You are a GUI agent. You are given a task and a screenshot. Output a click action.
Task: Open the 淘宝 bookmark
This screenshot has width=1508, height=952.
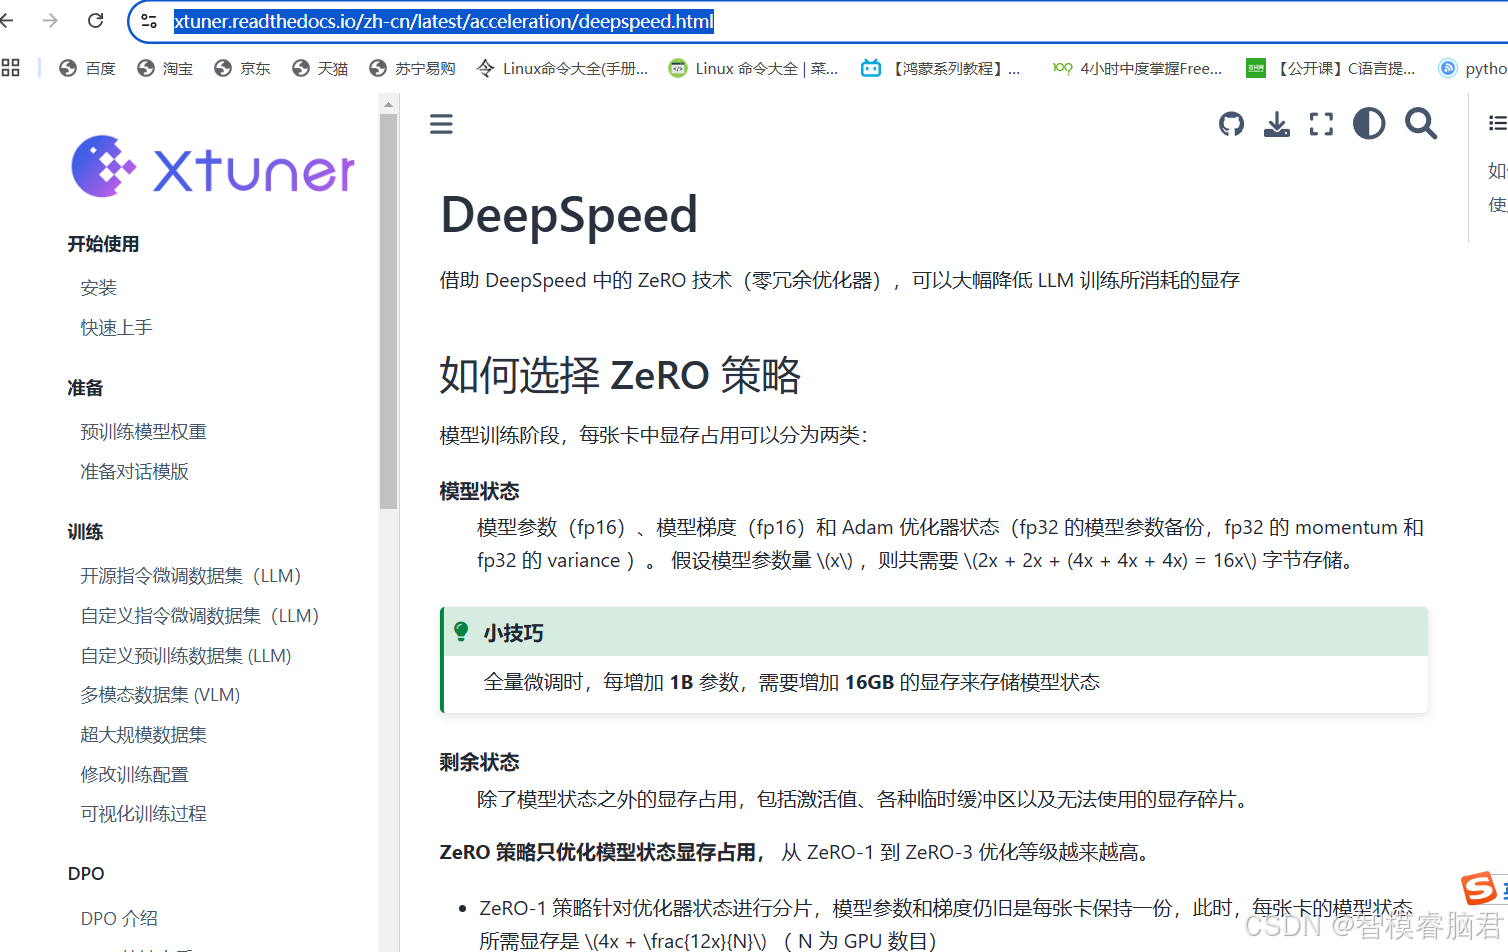point(166,68)
